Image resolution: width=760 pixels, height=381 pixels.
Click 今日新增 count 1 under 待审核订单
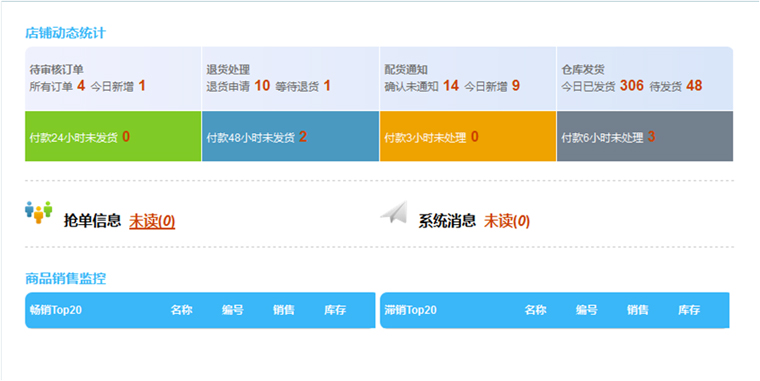pyautogui.click(x=142, y=86)
